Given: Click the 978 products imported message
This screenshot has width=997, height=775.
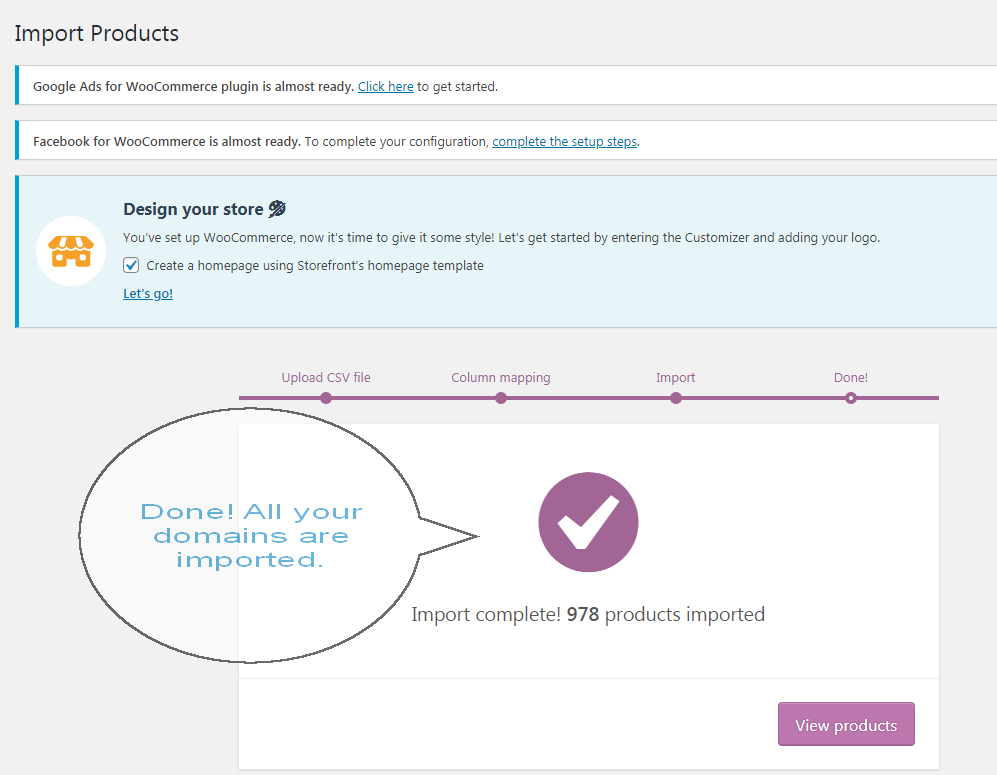Looking at the screenshot, I should 588,615.
